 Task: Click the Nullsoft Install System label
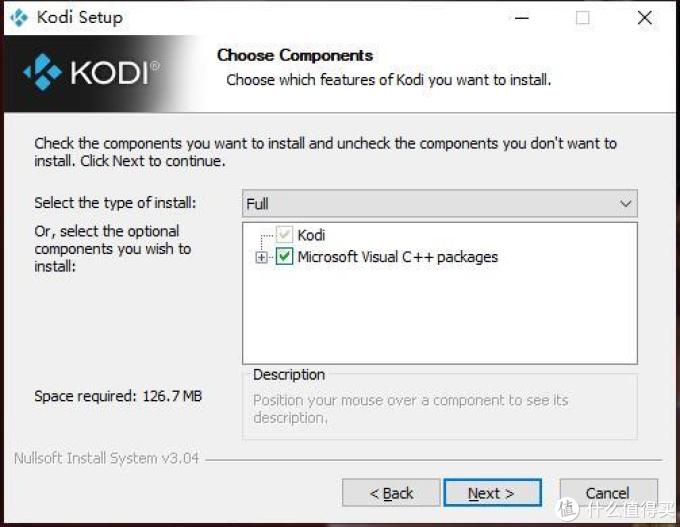pos(106,458)
